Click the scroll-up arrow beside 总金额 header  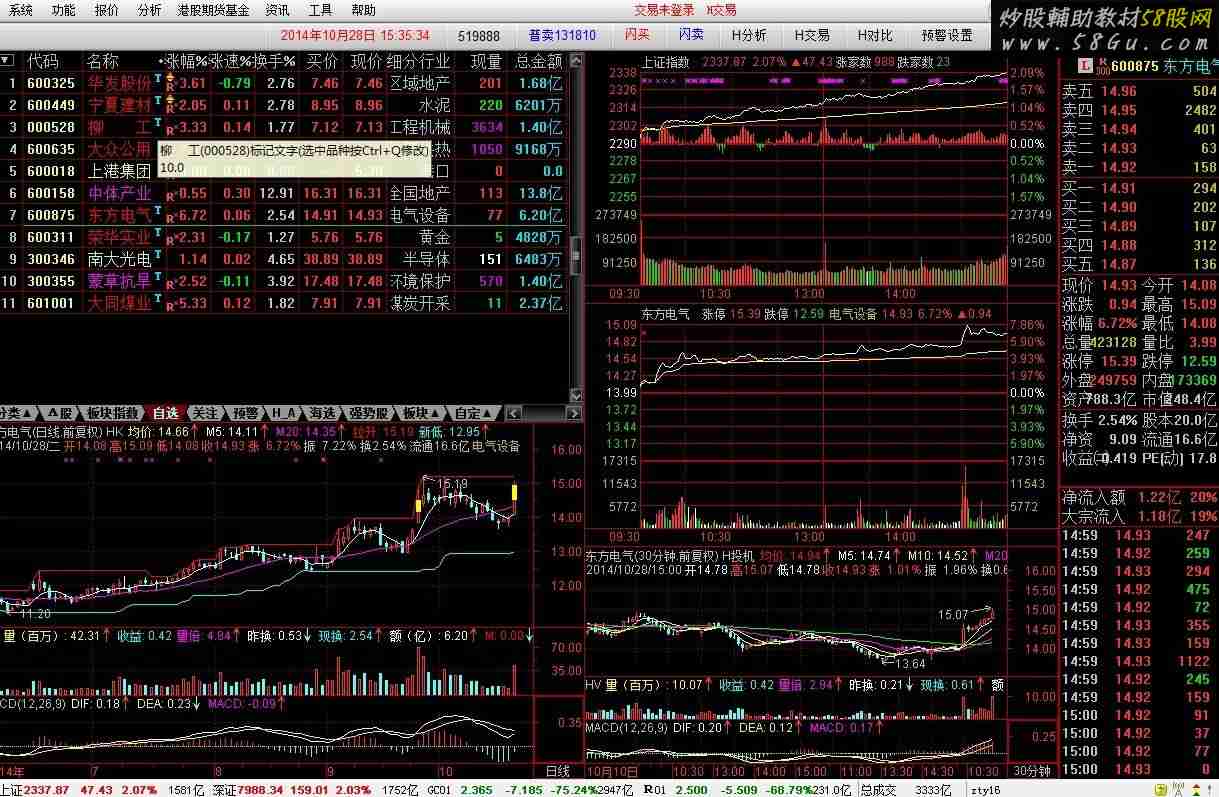pos(575,61)
